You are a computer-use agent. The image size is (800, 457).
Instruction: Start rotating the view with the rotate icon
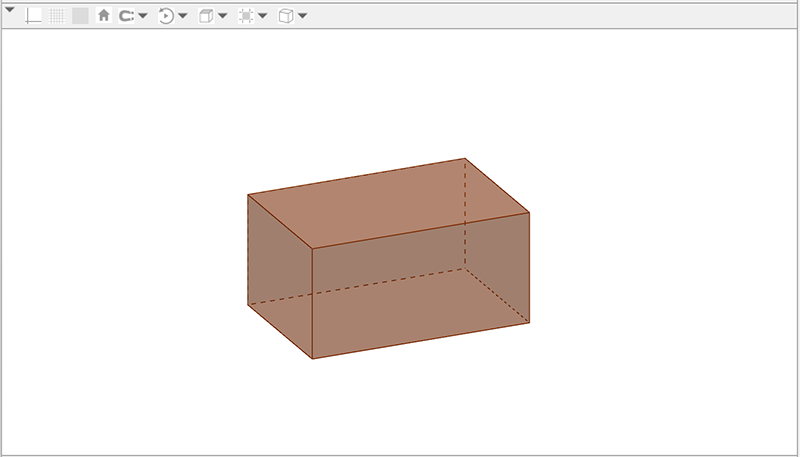coord(166,16)
